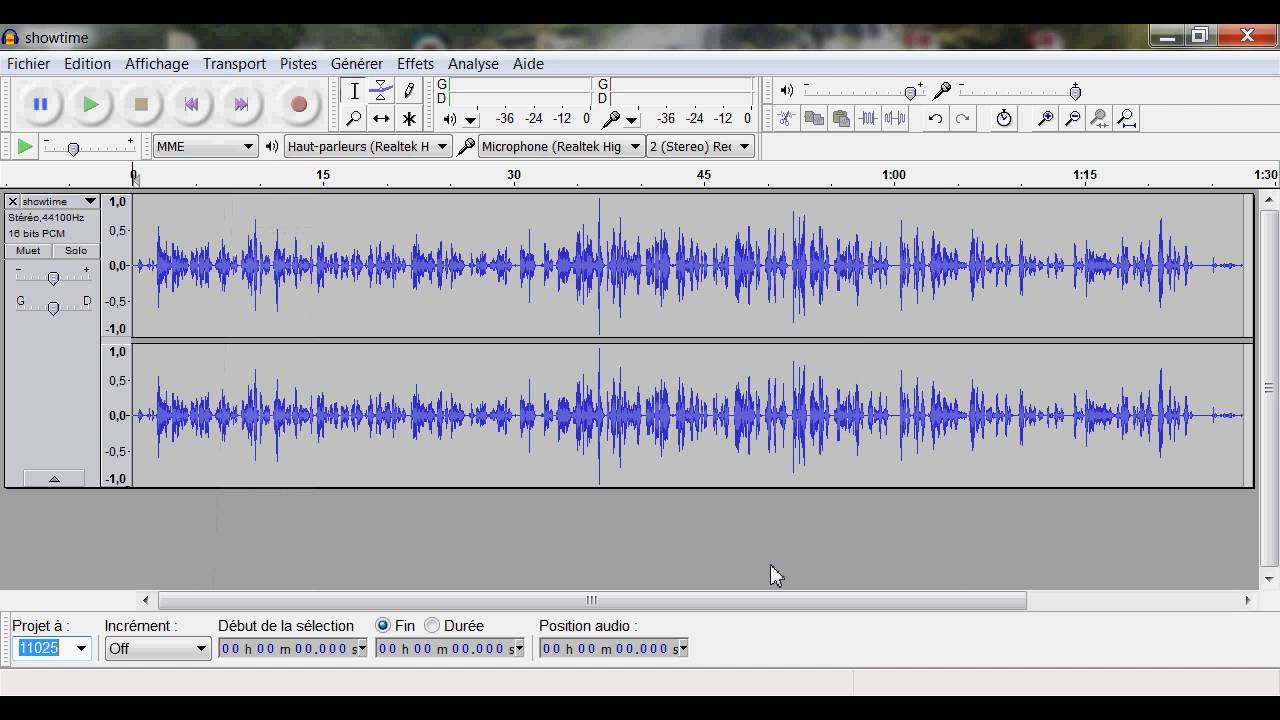The height and width of the screenshot is (720, 1280).
Task: Click the playback speed slider handle
Action: 73,149
